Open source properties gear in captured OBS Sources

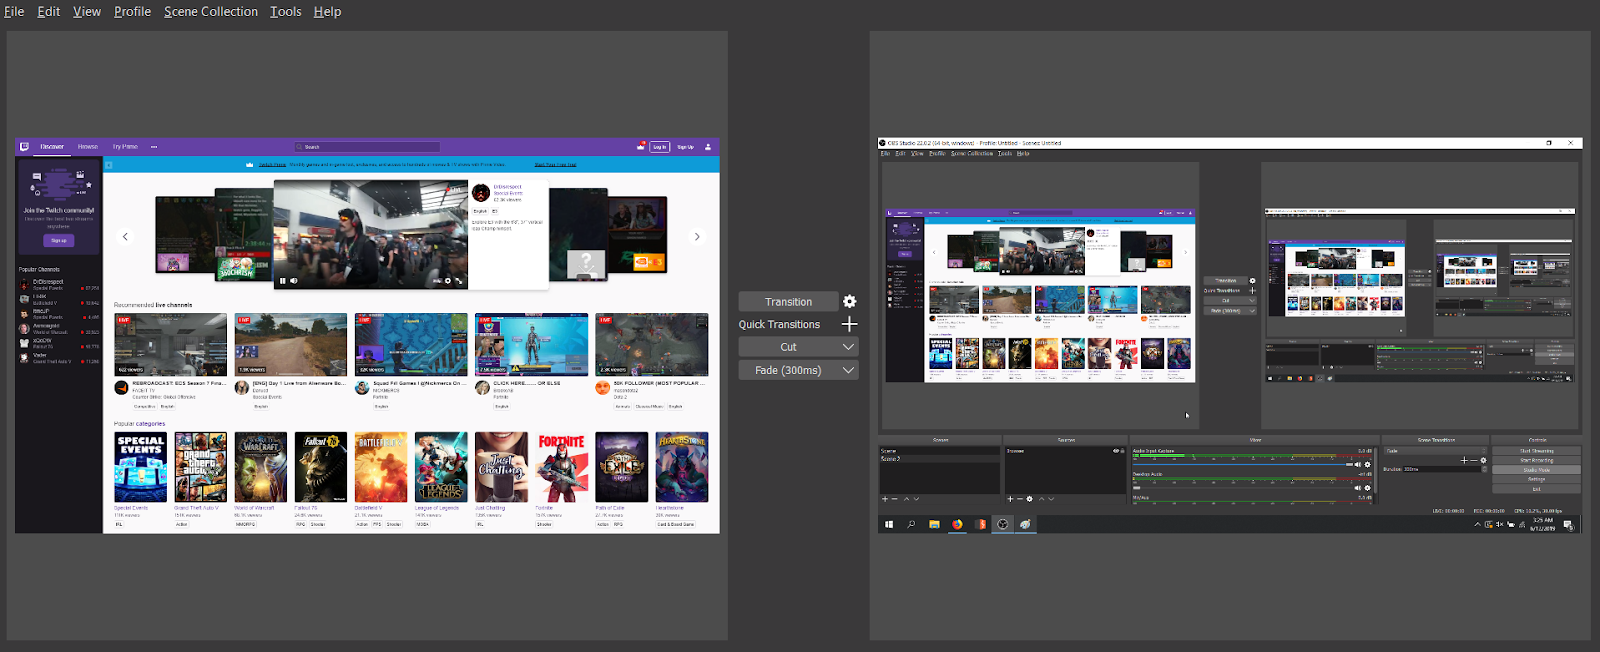(1029, 499)
